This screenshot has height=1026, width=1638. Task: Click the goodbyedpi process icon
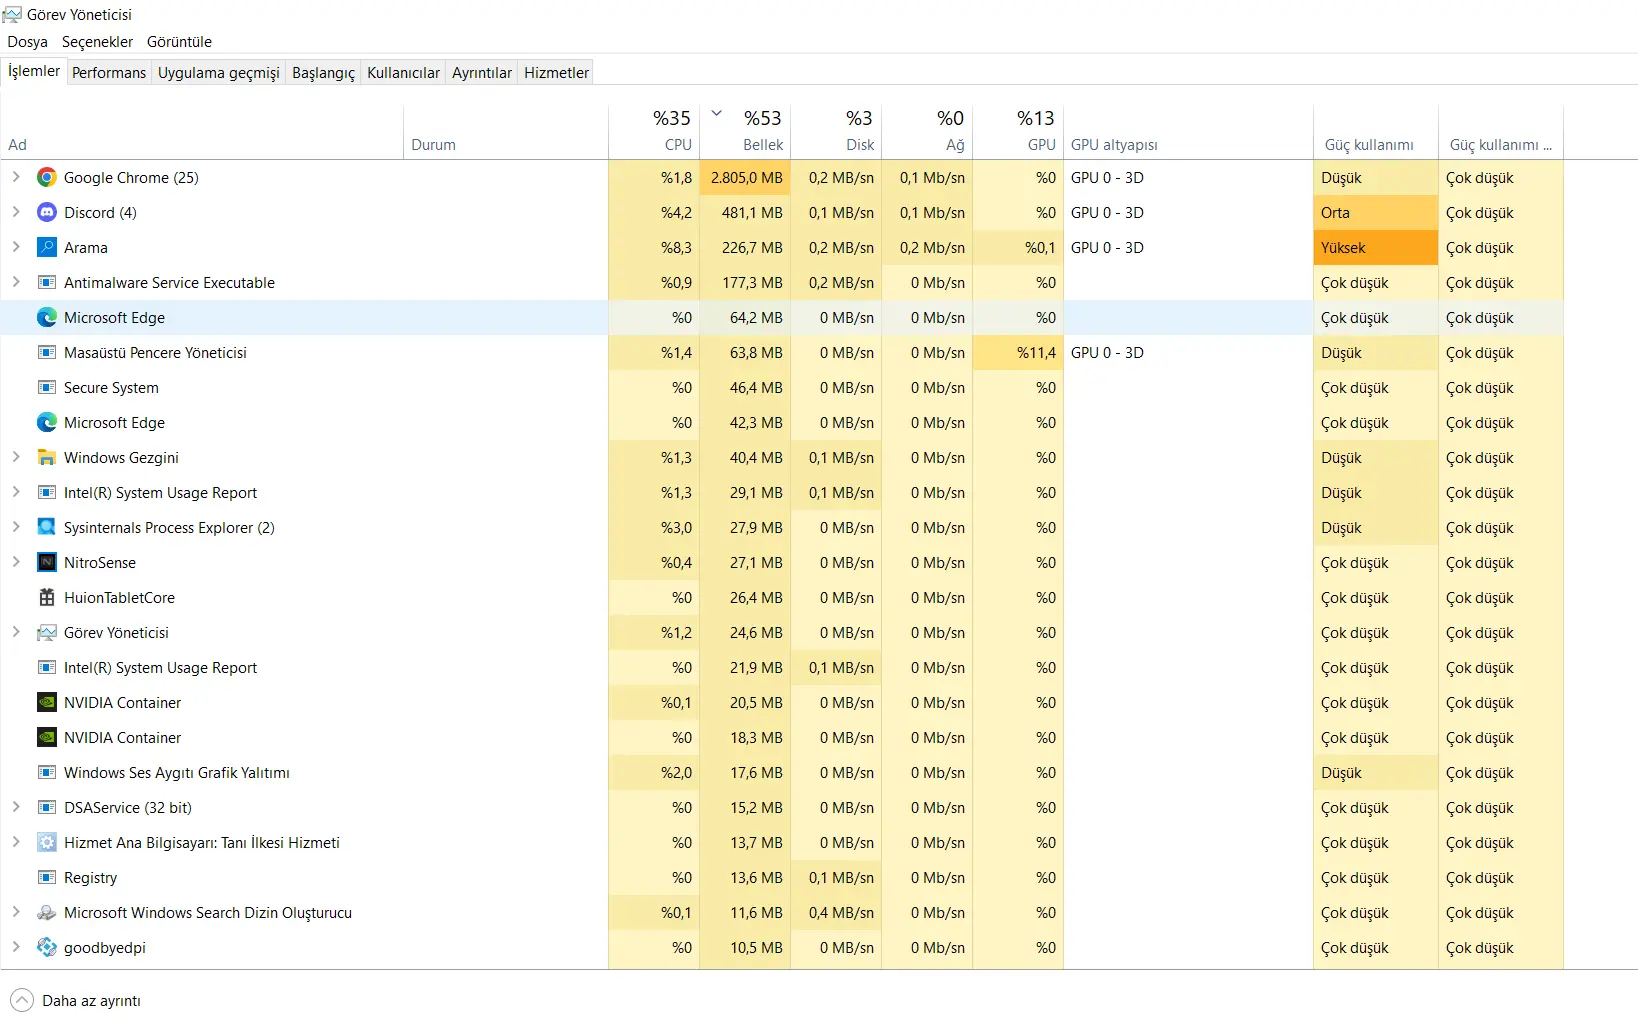pos(46,948)
